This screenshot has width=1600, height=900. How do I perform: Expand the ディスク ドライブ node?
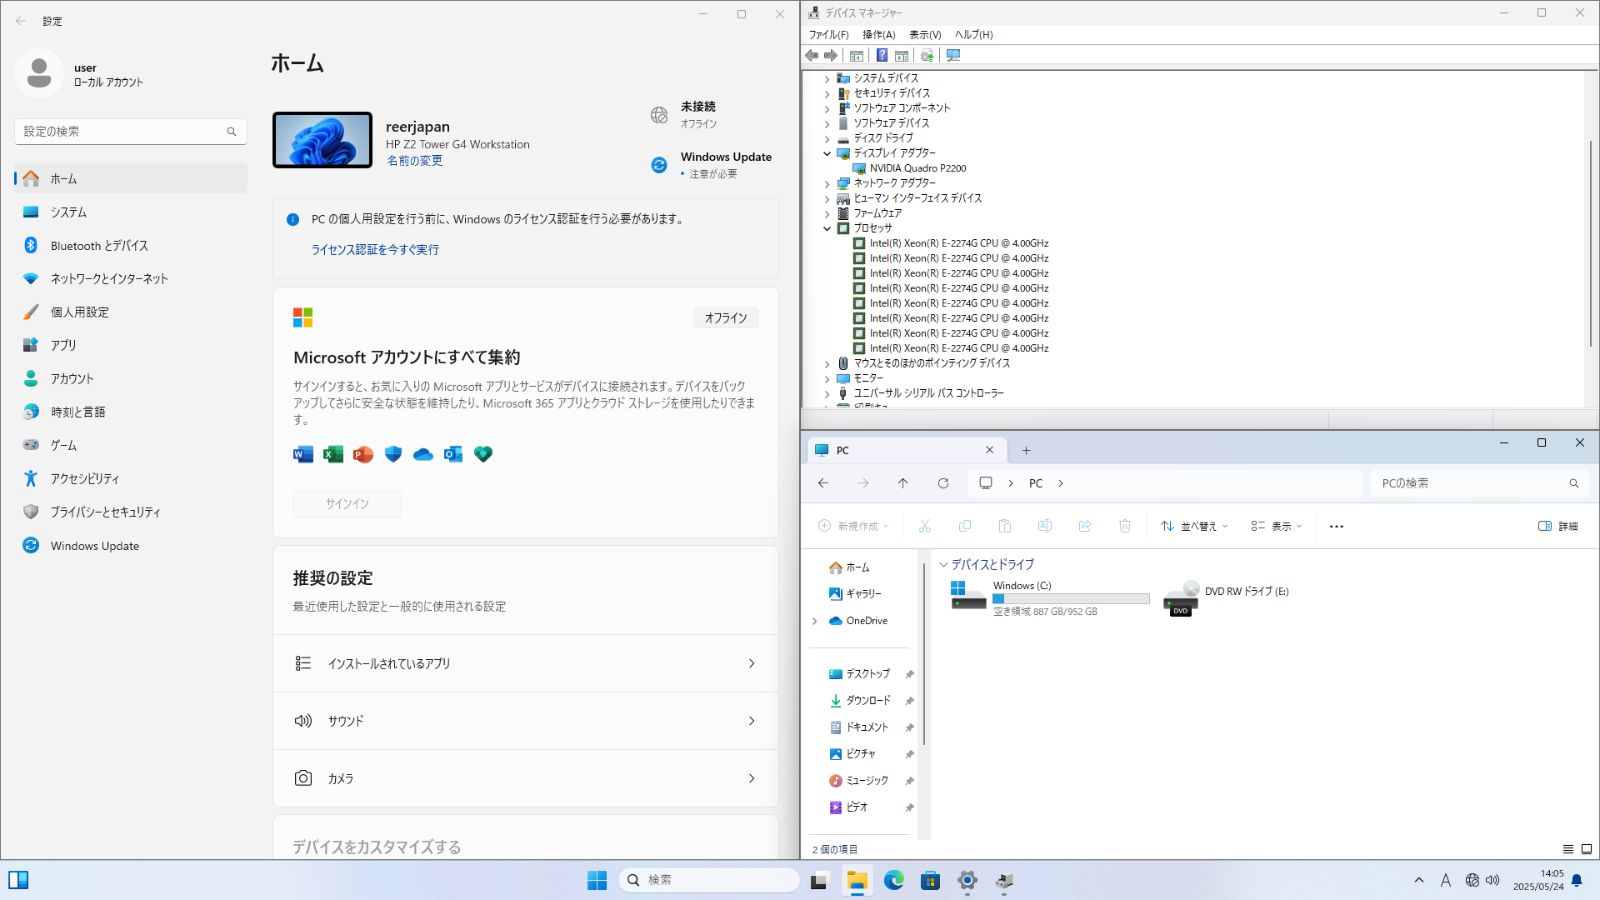(827, 138)
